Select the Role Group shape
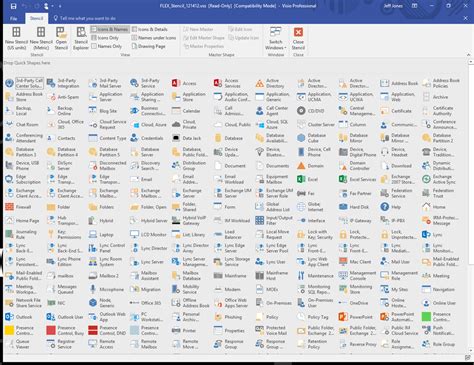 [x=437, y=344]
